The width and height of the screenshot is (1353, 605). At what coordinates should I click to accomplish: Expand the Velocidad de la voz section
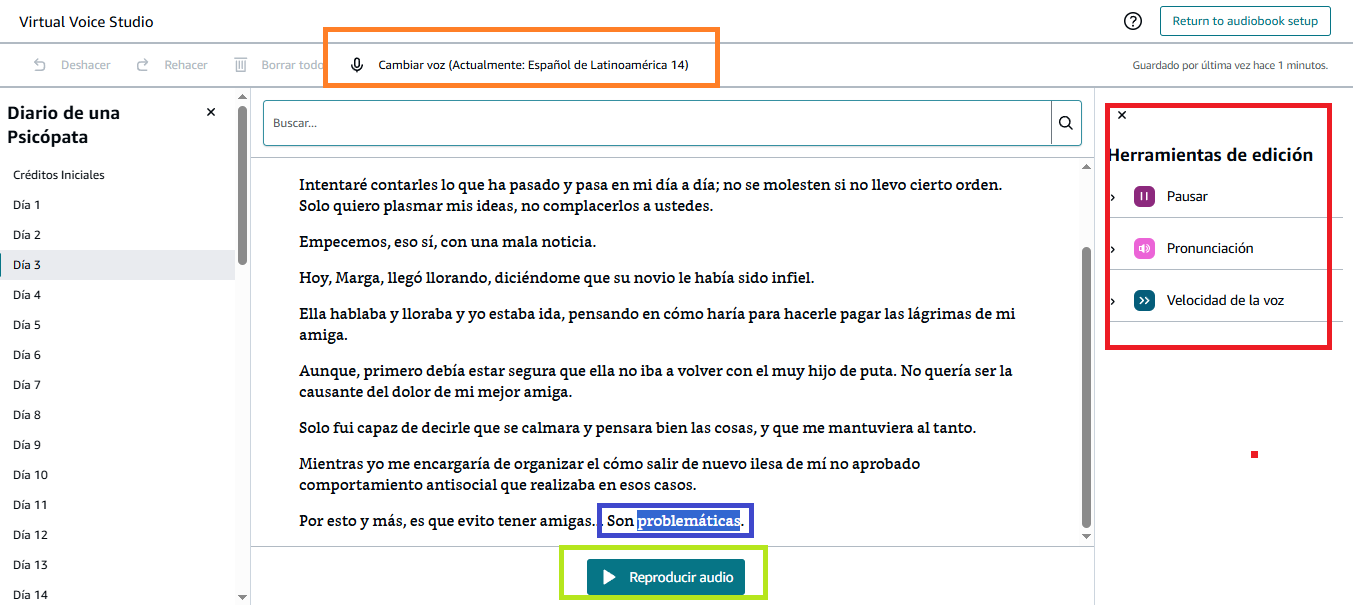(1113, 301)
